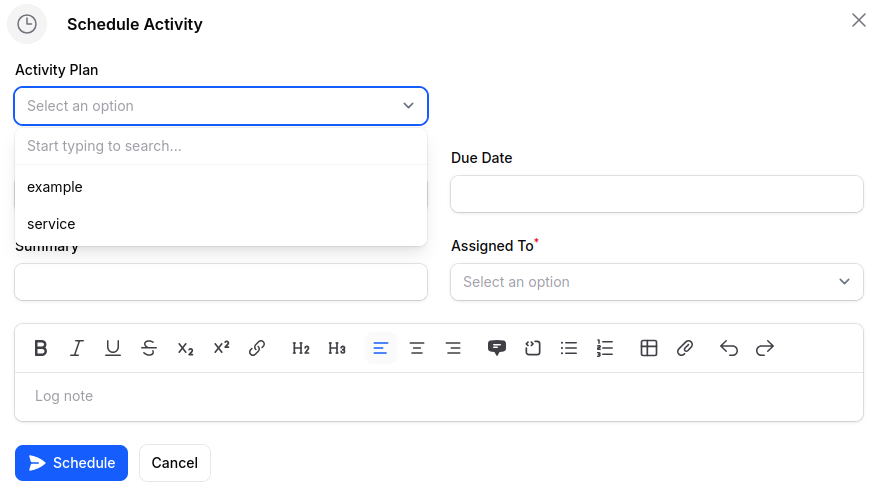Set heading level H2

[x=300, y=348]
